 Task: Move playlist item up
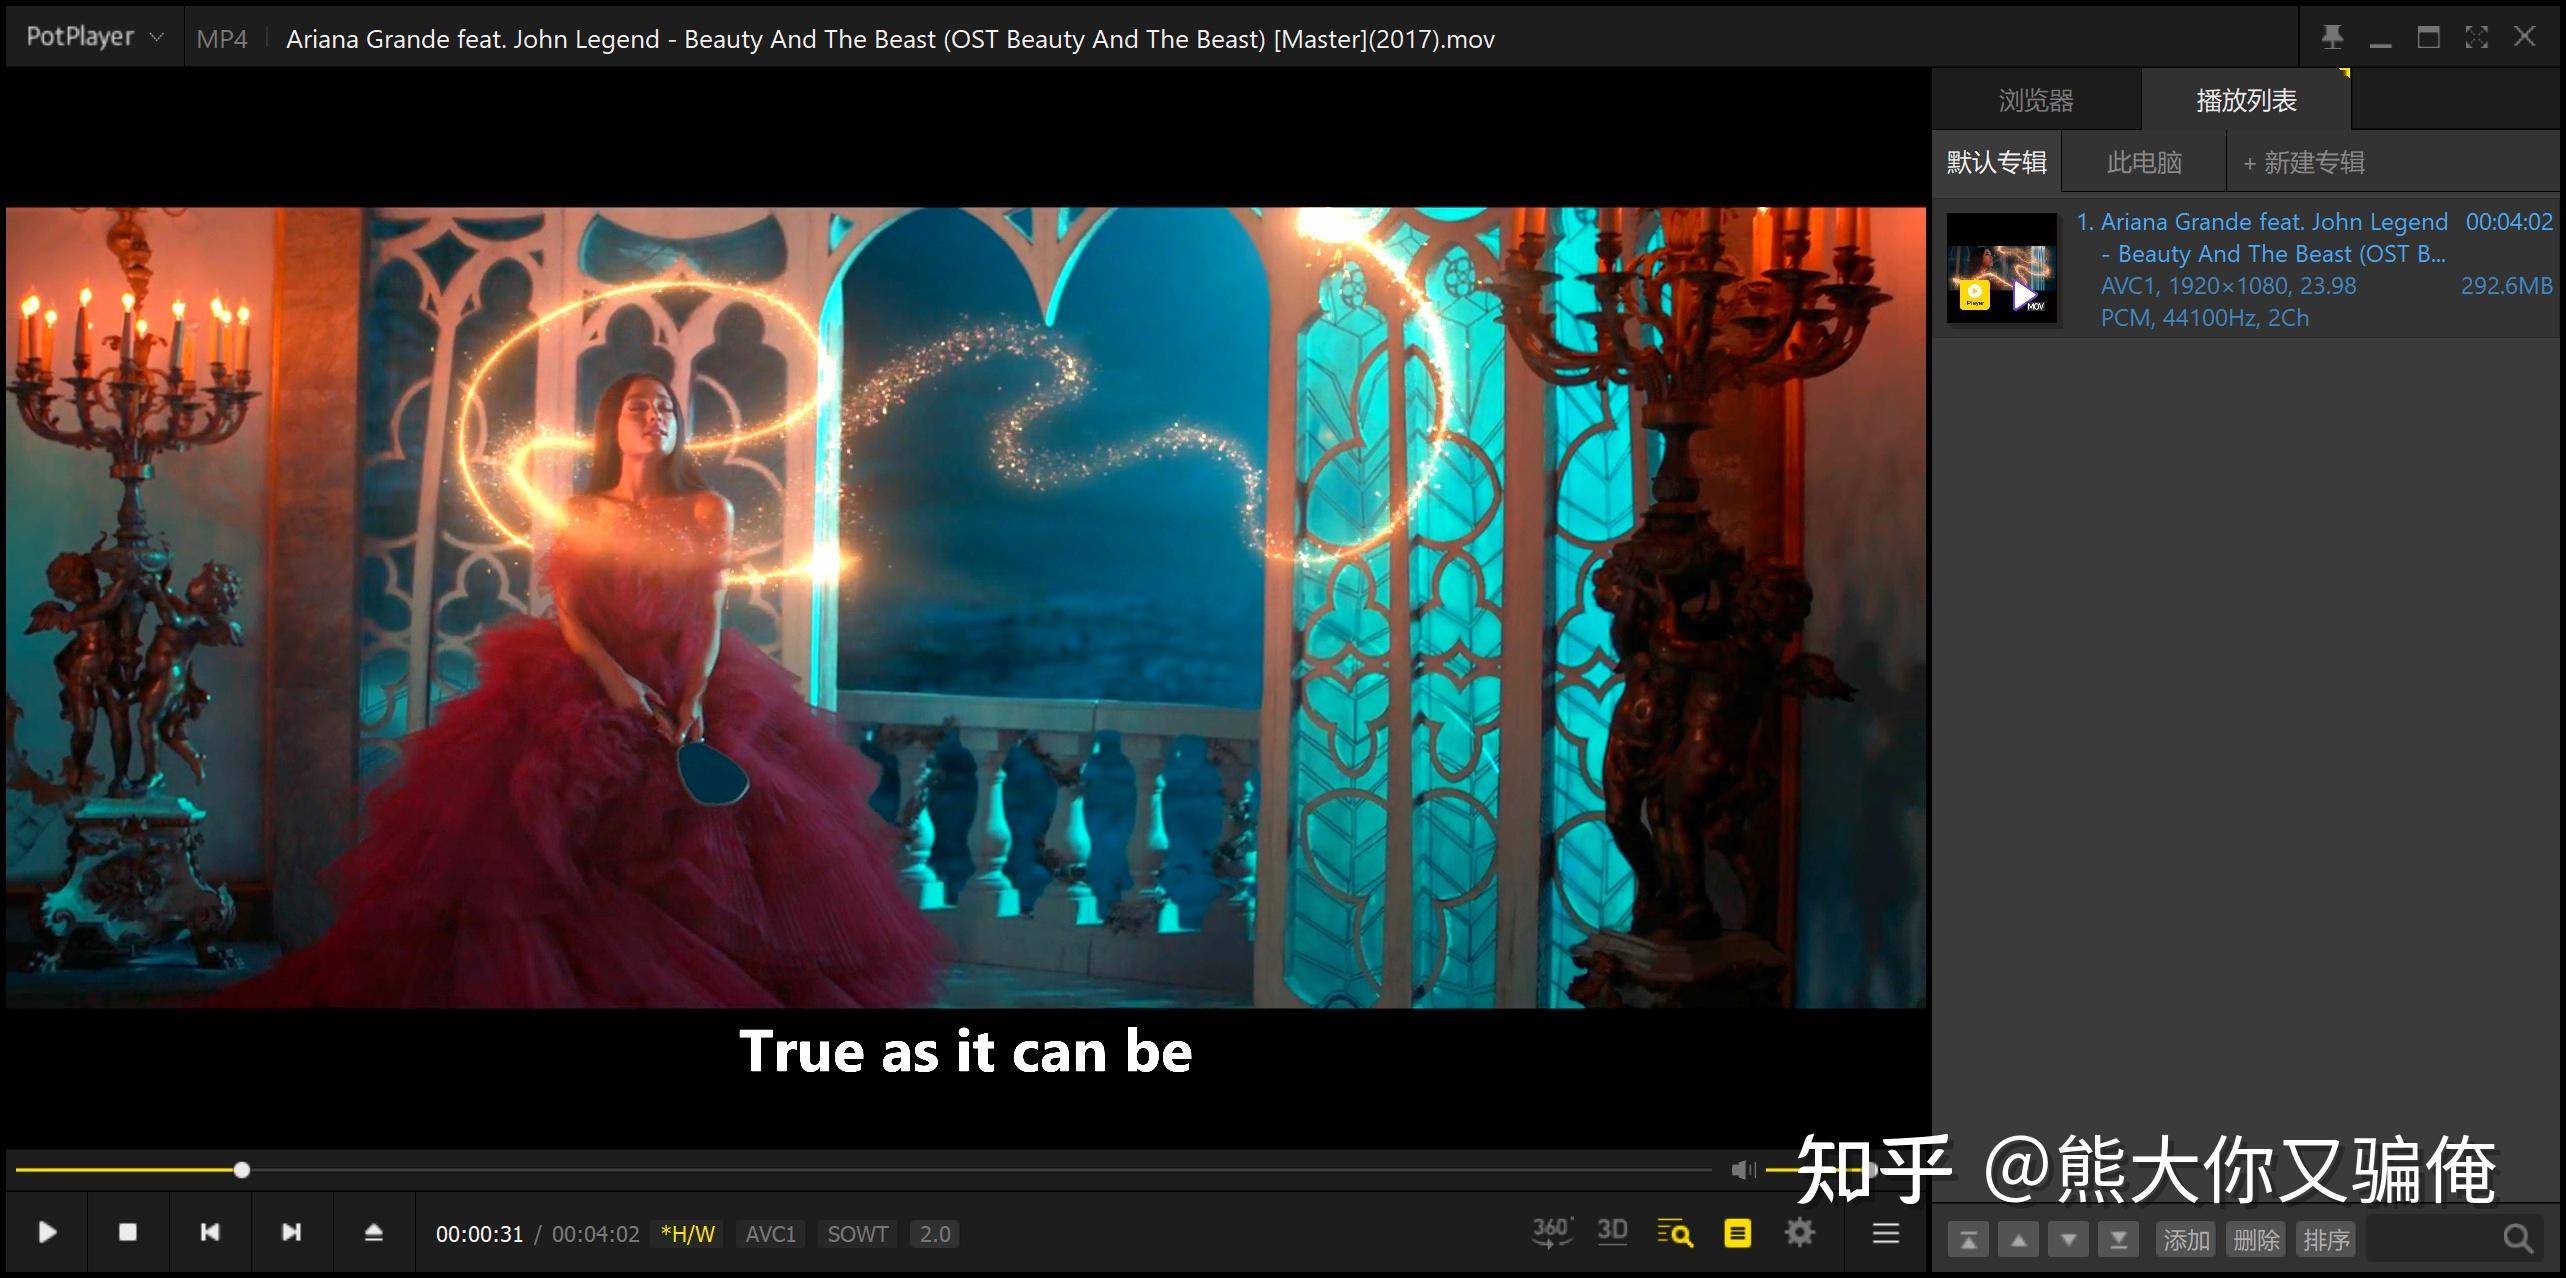click(2018, 1240)
